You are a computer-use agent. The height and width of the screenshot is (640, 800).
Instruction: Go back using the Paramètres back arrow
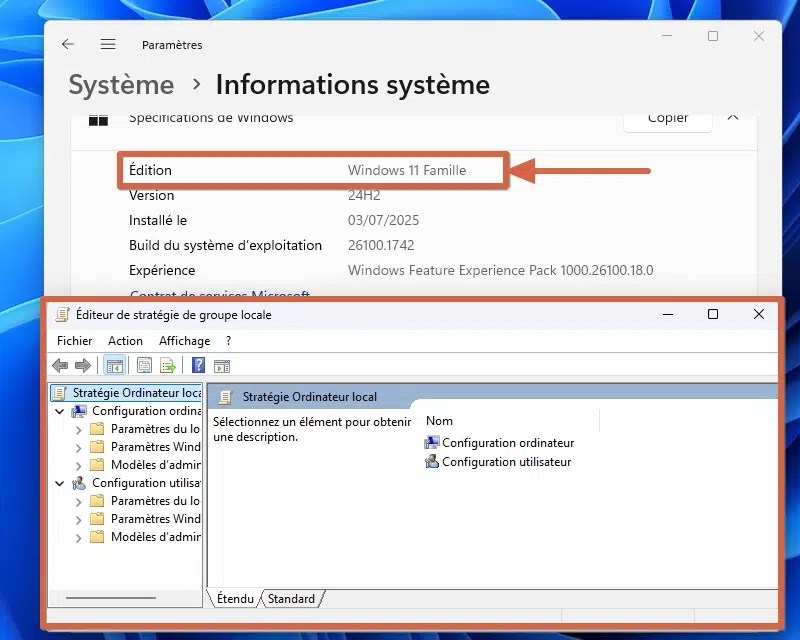point(68,44)
